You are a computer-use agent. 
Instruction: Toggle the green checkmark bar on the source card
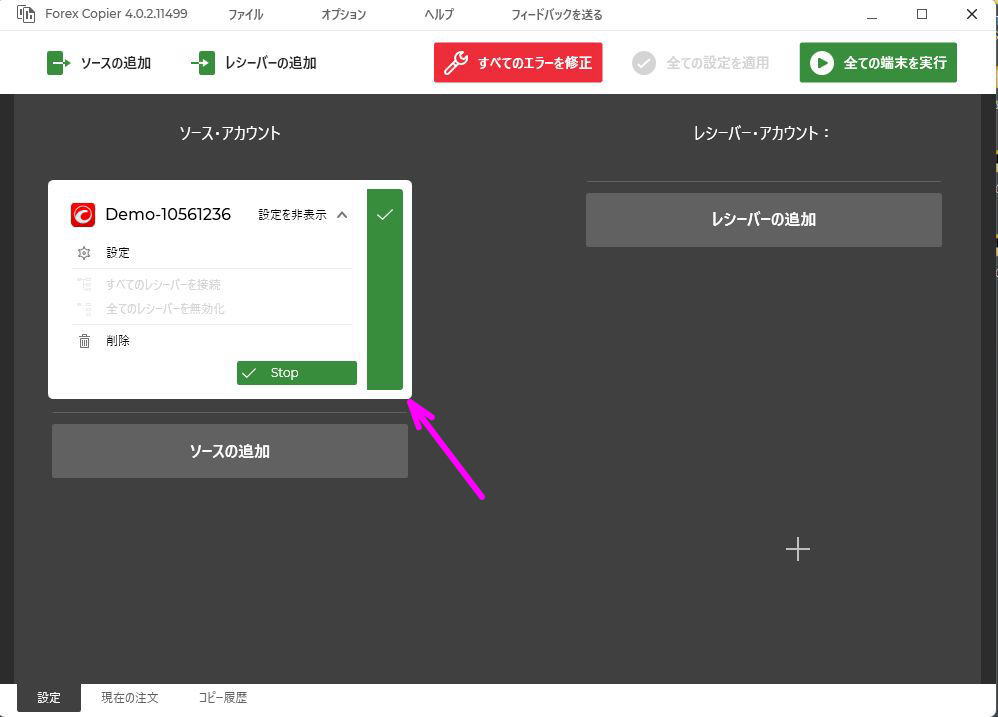point(384,288)
